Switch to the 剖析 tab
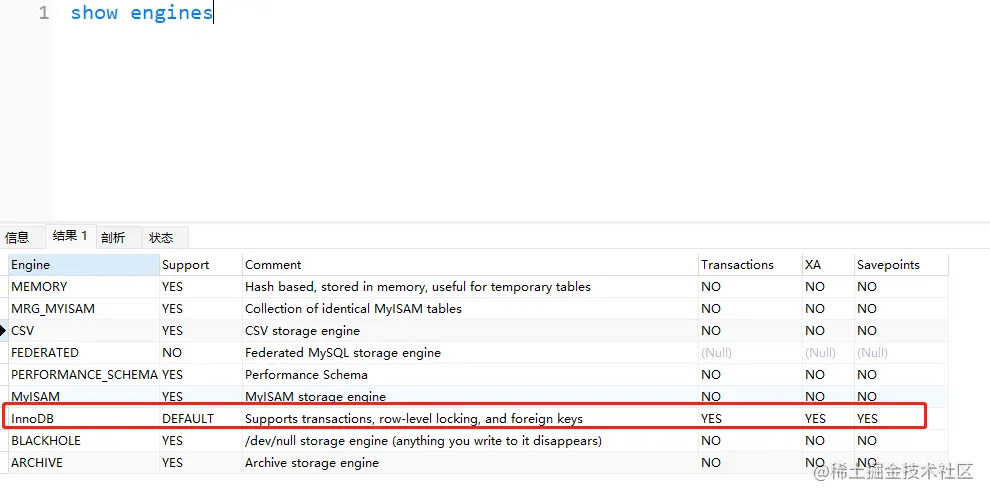990x498 pixels. (113, 238)
